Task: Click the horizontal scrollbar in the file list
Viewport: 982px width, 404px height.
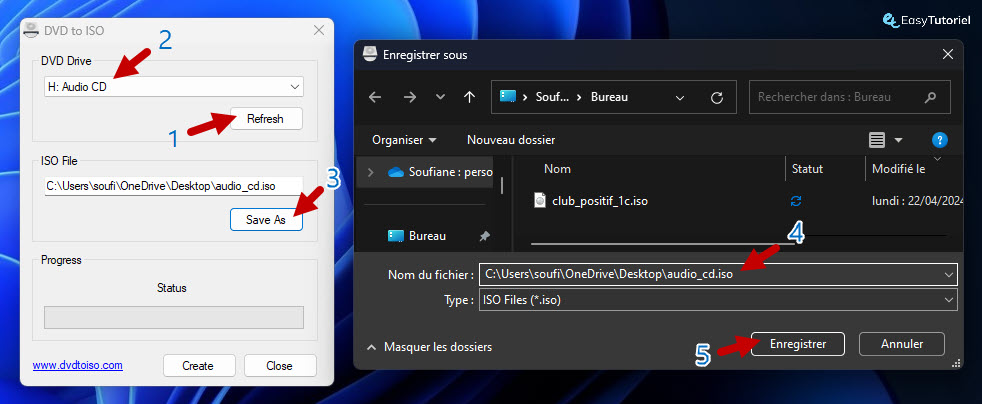Action: click(x=664, y=243)
